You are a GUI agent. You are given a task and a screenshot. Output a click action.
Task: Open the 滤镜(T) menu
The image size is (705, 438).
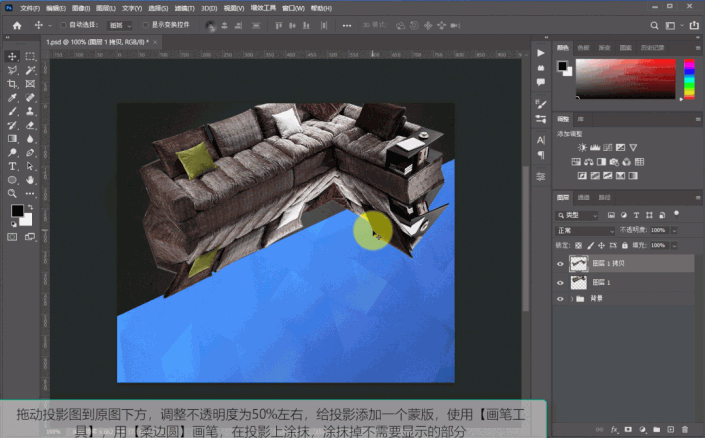(185, 8)
